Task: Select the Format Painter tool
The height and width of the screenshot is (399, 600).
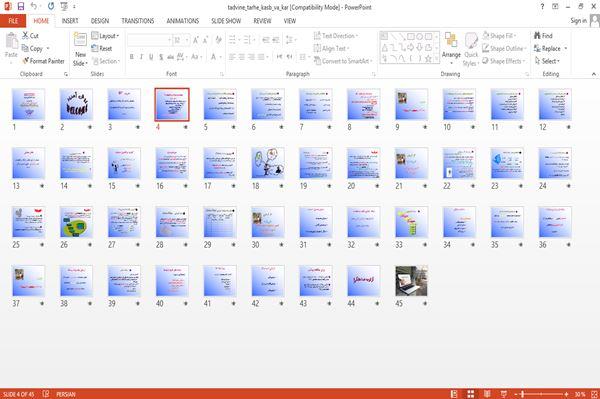Action: point(43,61)
